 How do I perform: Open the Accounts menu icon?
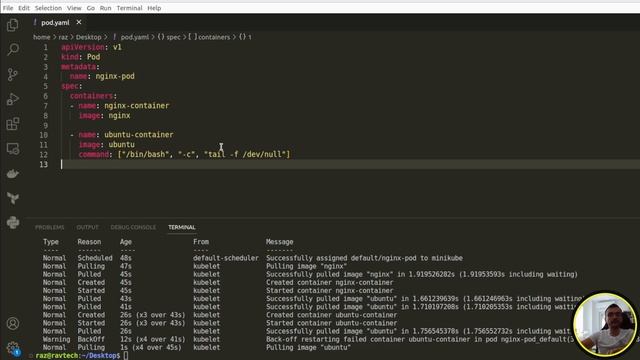coord(13,323)
